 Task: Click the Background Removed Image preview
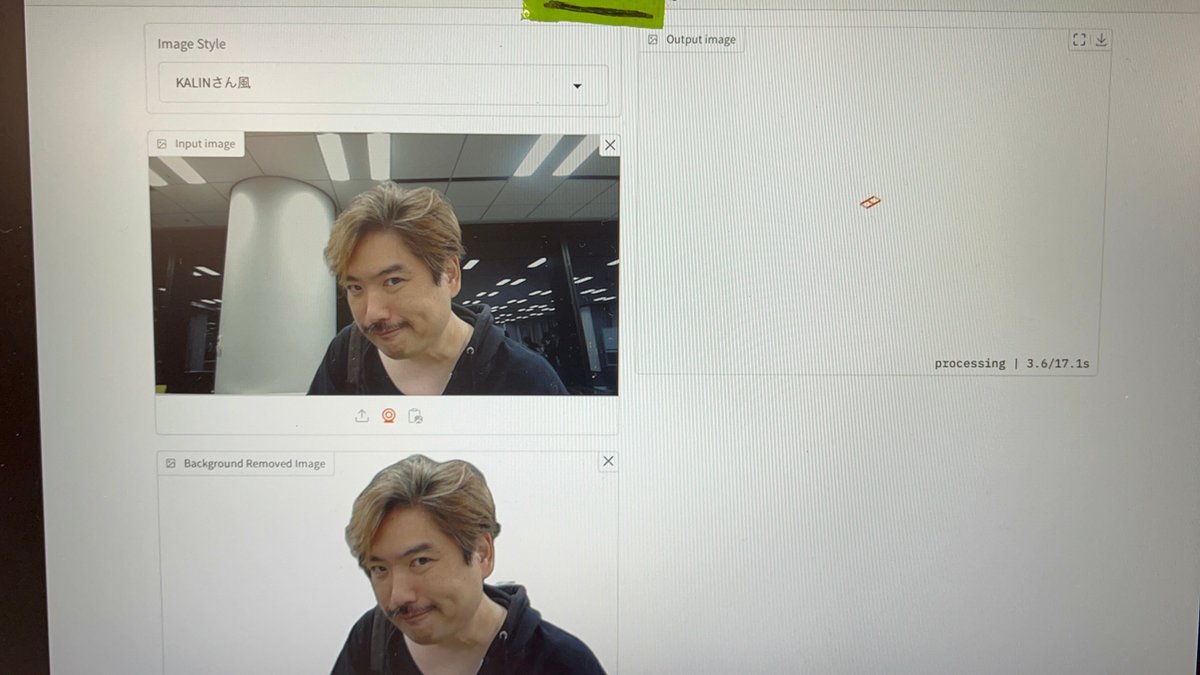tap(388, 564)
